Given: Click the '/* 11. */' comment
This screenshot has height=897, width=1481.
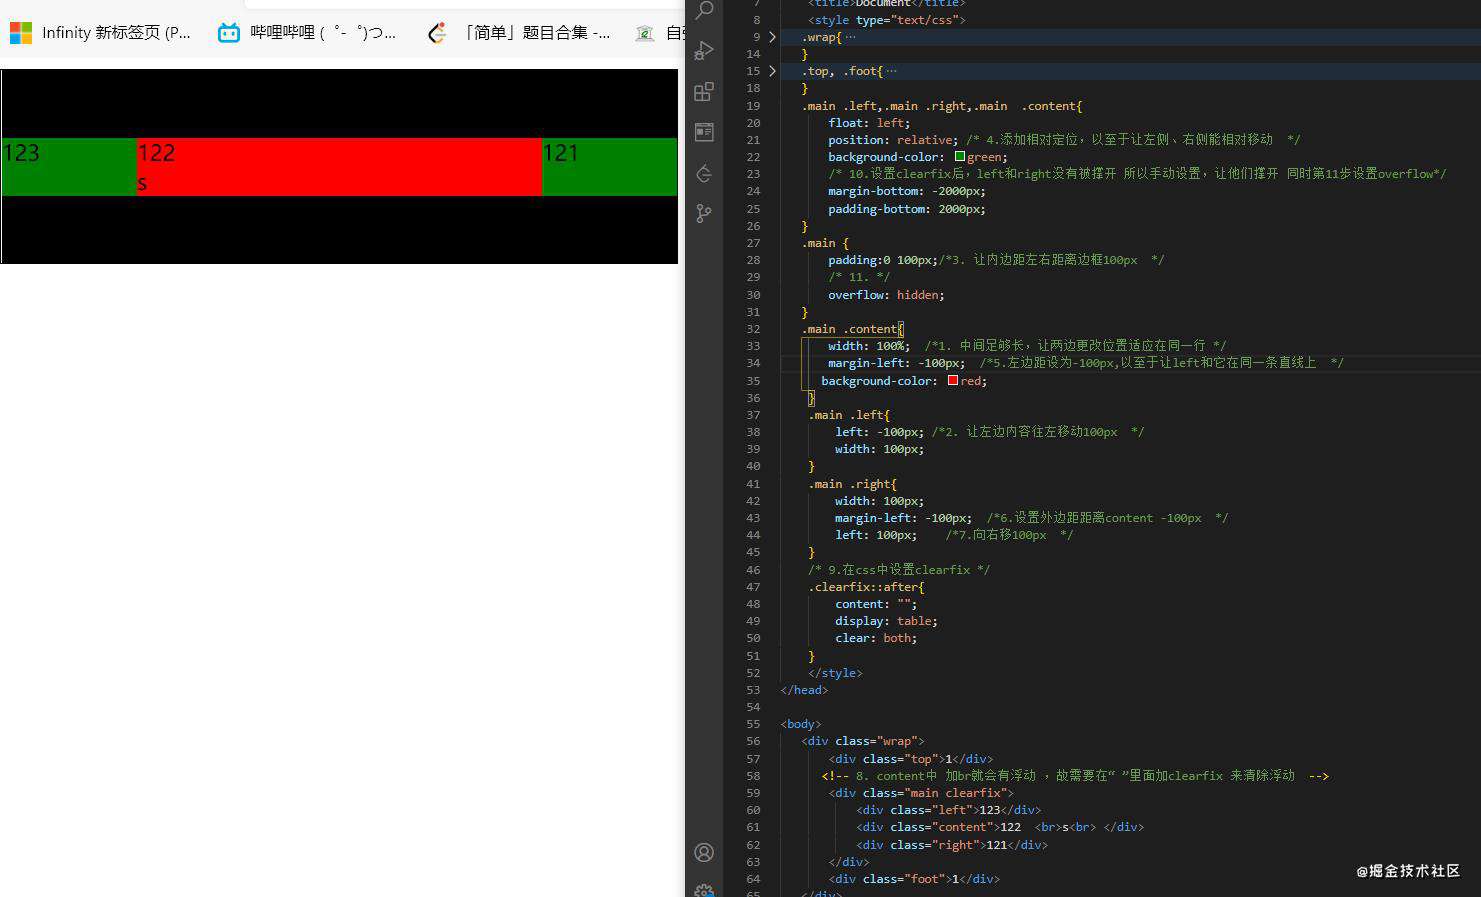Looking at the screenshot, I should (859, 277).
